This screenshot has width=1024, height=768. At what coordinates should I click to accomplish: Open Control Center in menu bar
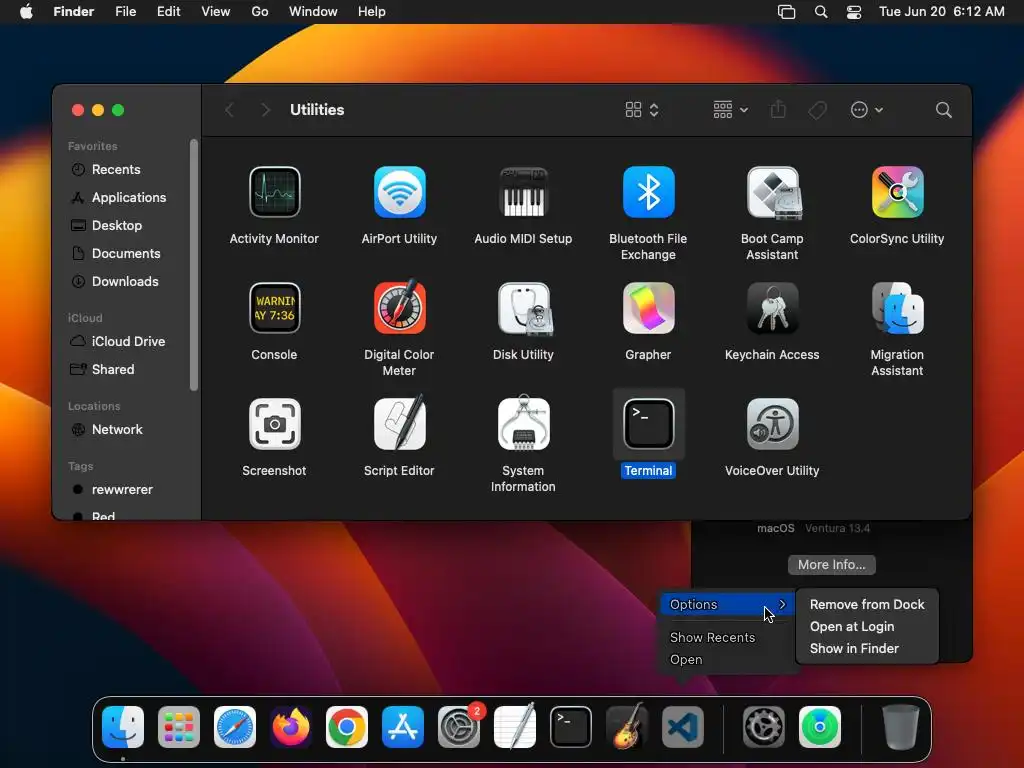854,12
